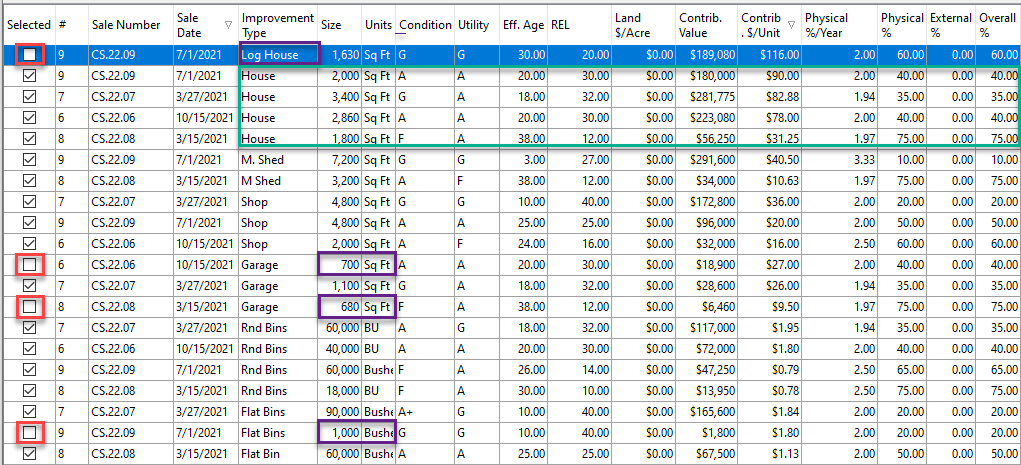This screenshot has height=465, width=1021.
Task: Enable the checkbox for 1,000 Bushel Flat Bins row
Action: coord(29,432)
